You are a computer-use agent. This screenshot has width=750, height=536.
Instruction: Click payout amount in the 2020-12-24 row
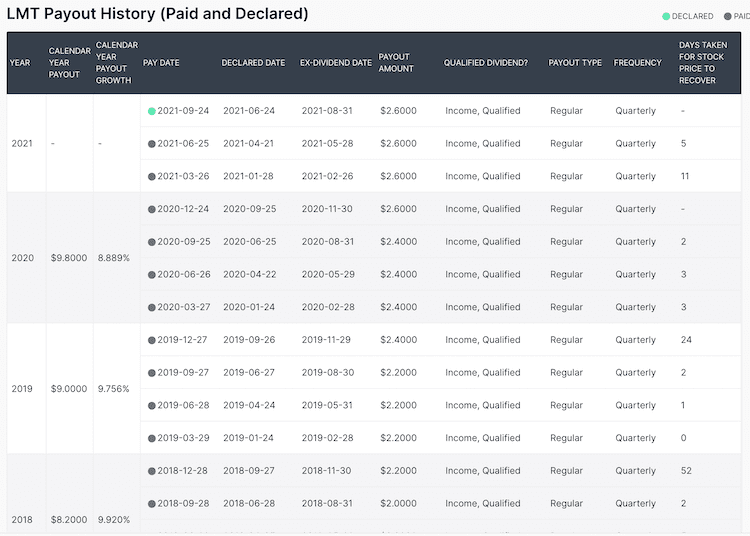398,209
